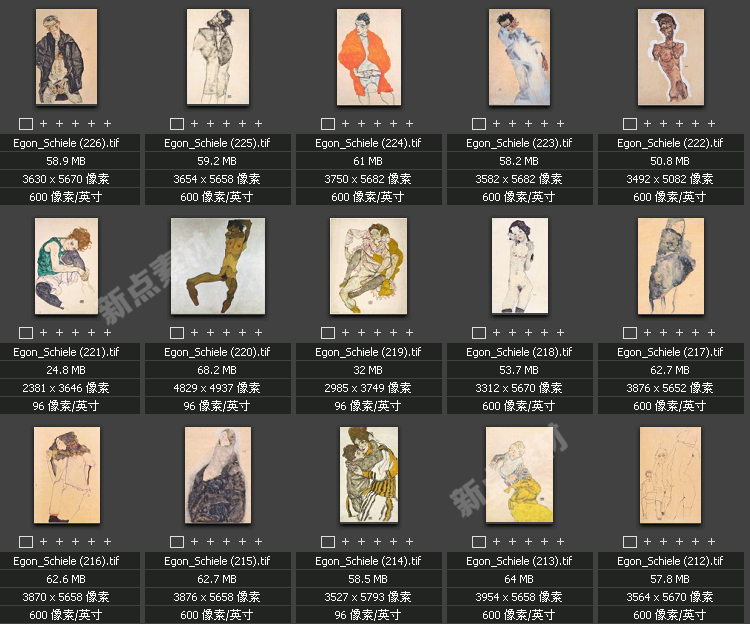The width and height of the screenshot is (750, 624).
Task: Select the Egon_Schiele (221) thumbnail image
Action: 66,266
